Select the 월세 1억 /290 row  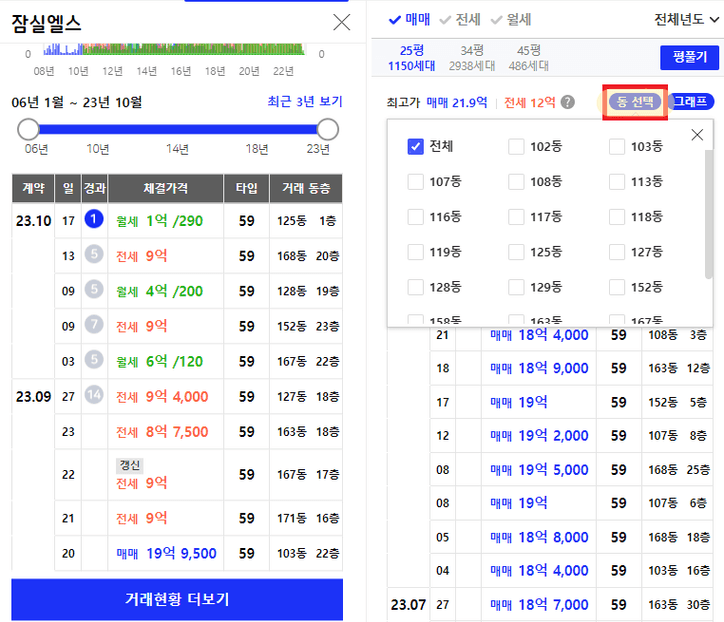click(x=199, y=221)
